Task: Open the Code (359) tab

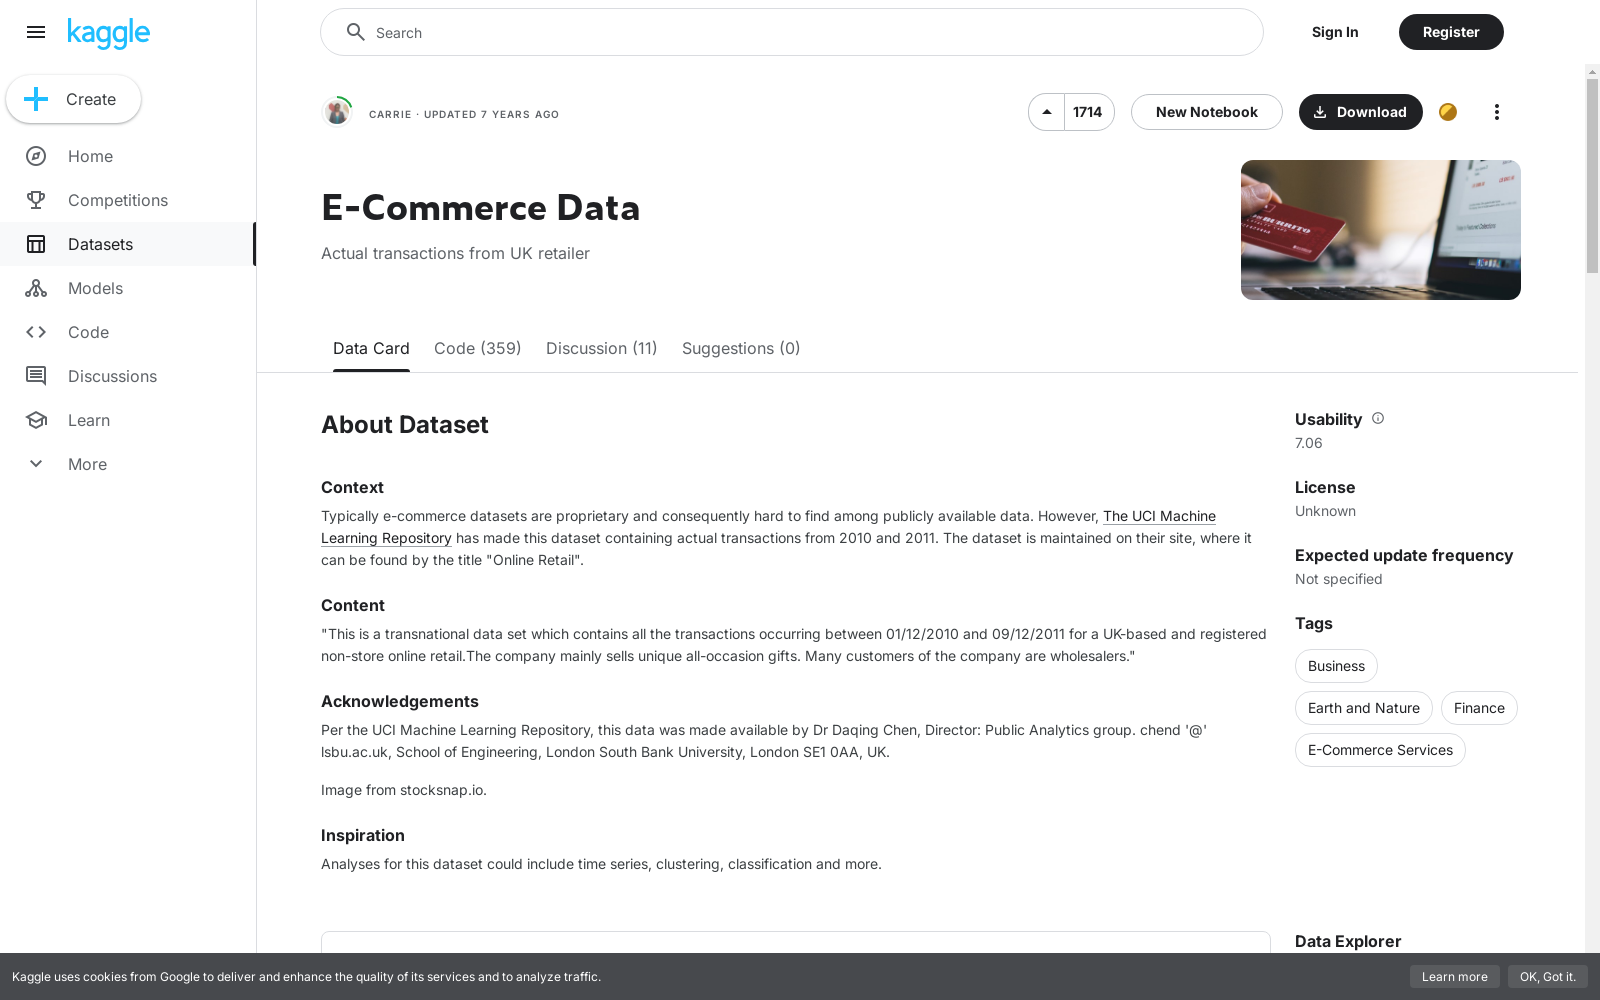Action: pos(478,348)
